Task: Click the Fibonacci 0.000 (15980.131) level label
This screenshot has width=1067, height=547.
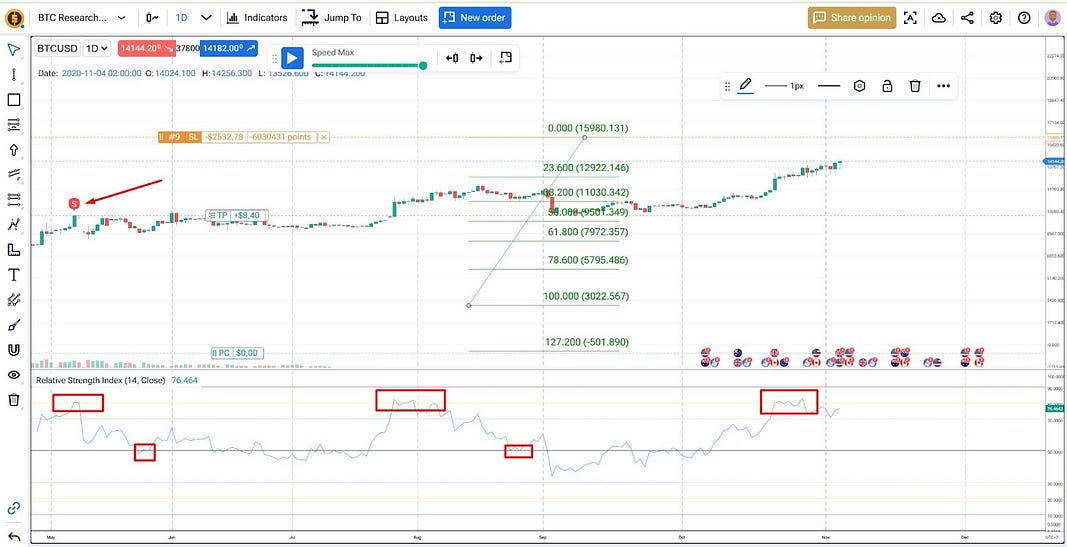Action: tap(588, 128)
